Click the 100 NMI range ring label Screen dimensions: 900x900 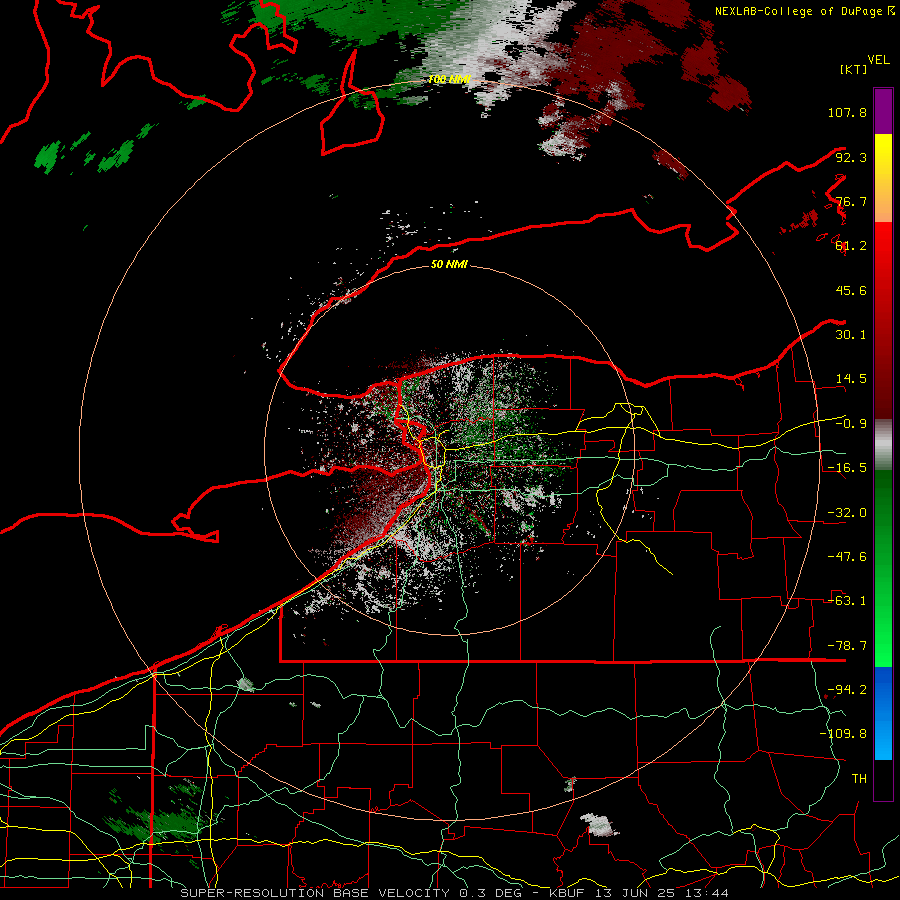(449, 79)
